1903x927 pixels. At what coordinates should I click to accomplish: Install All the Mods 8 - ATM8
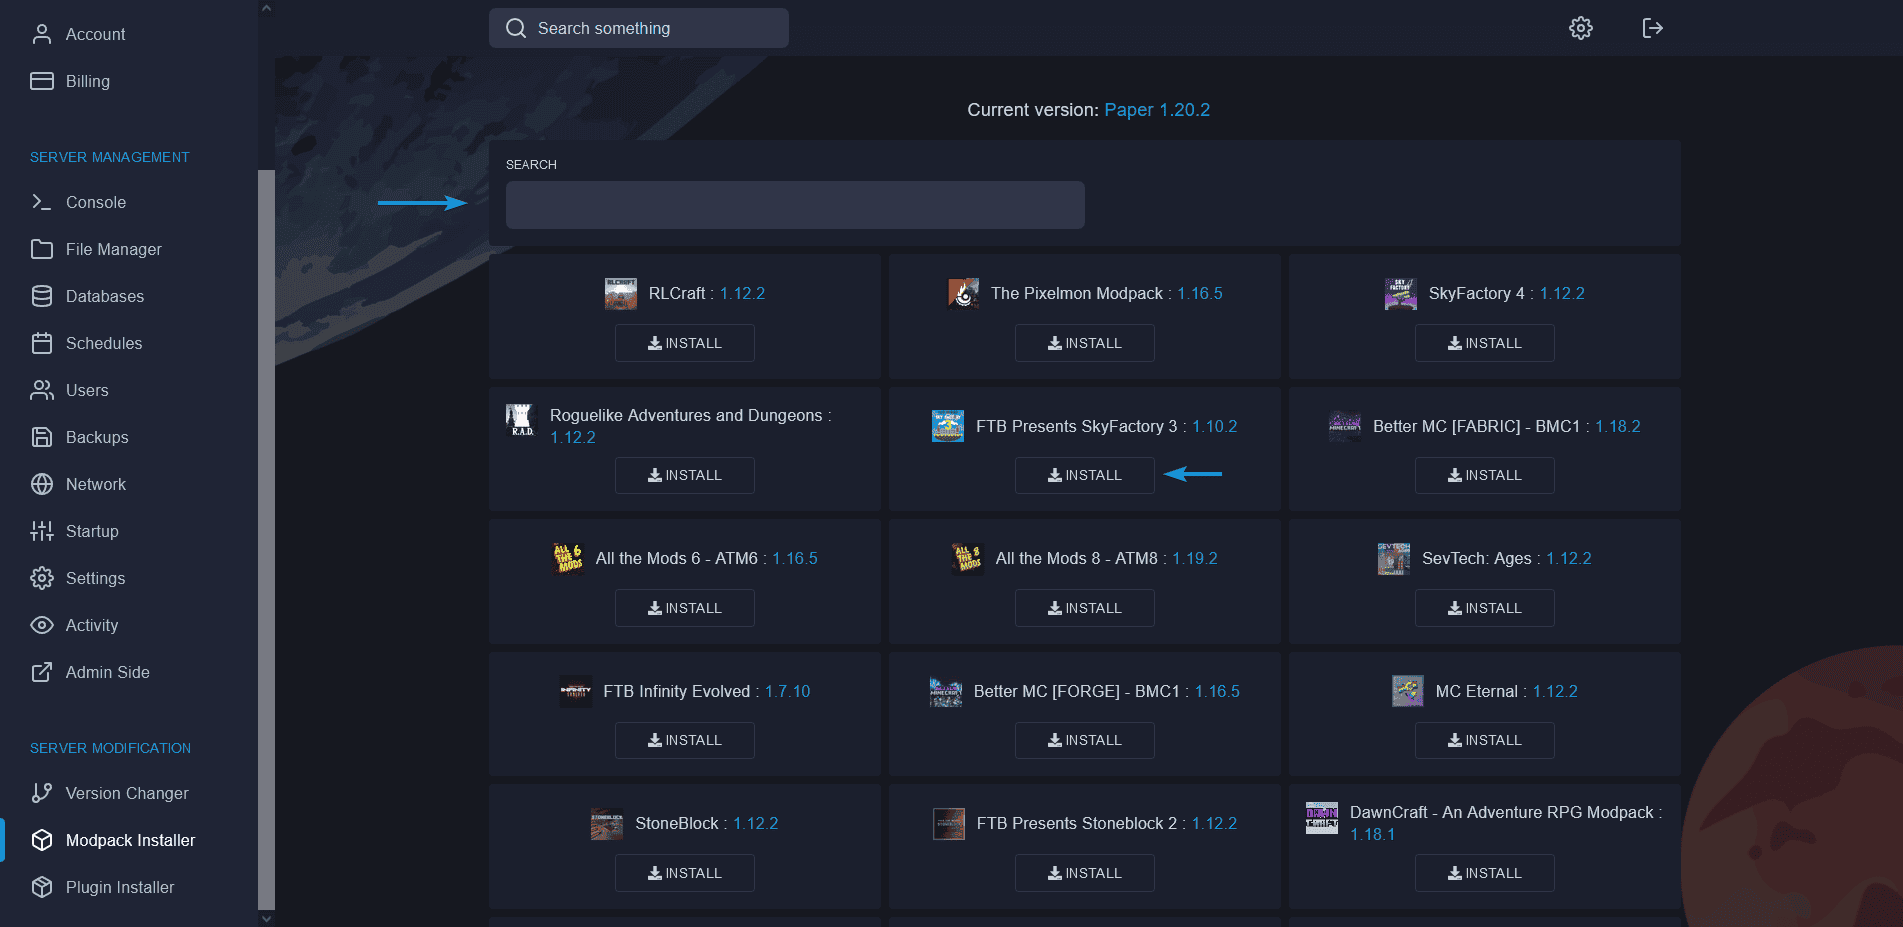1084,608
